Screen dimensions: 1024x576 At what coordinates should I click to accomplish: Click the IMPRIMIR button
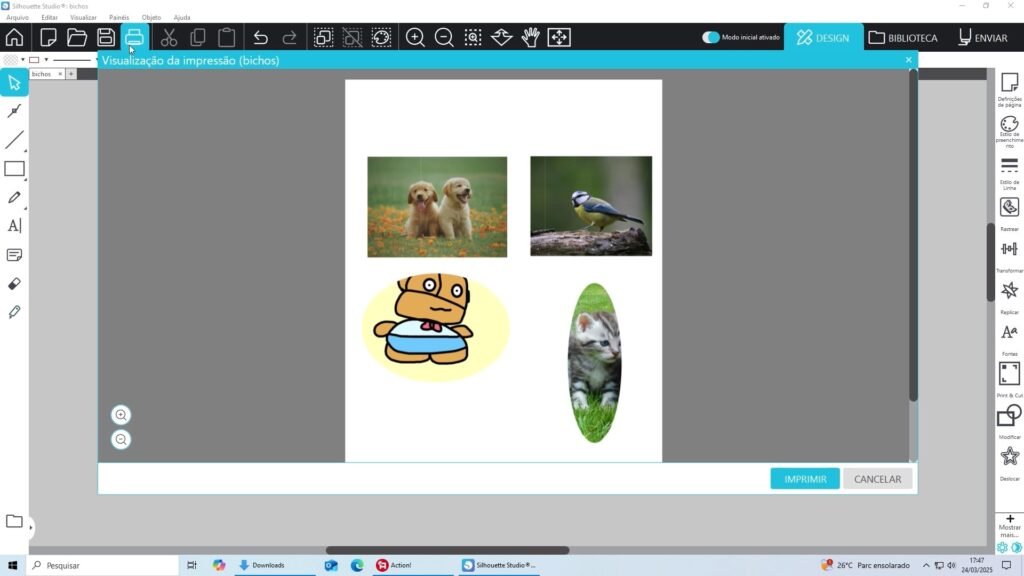[x=805, y=479]
